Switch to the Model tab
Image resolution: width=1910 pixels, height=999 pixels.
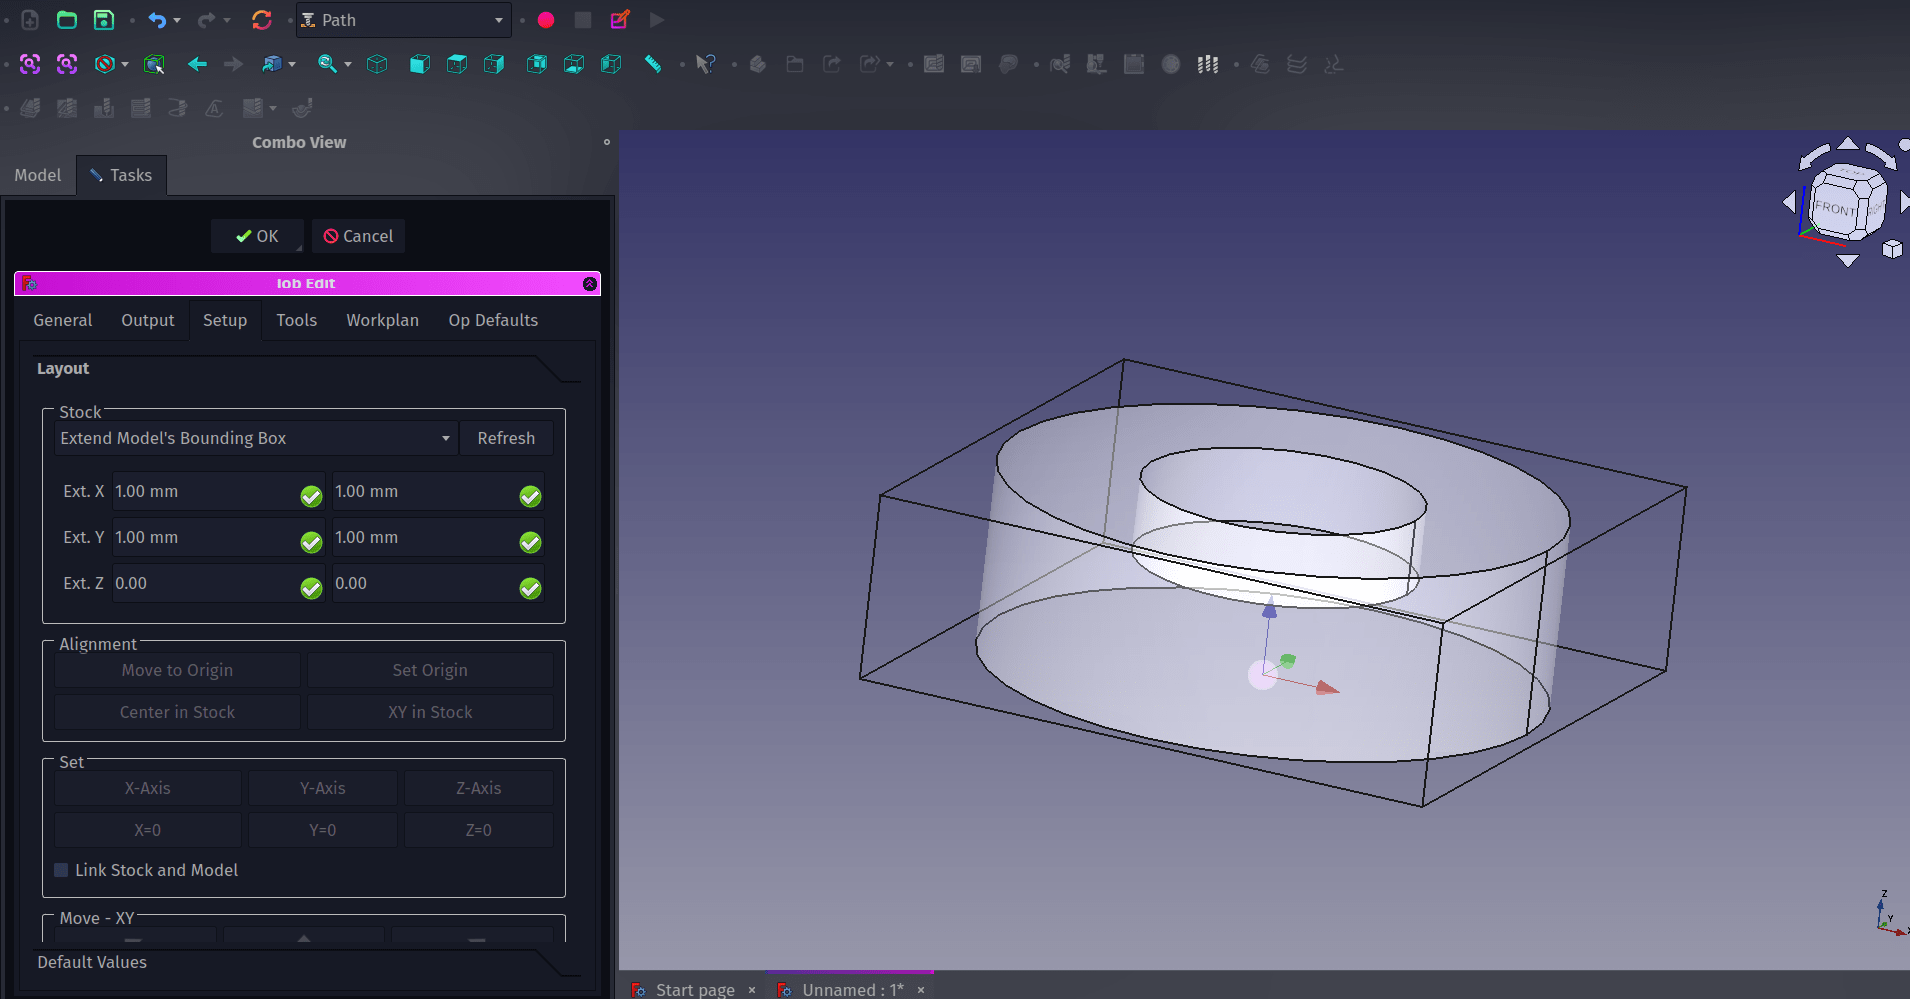pos(38,175)
